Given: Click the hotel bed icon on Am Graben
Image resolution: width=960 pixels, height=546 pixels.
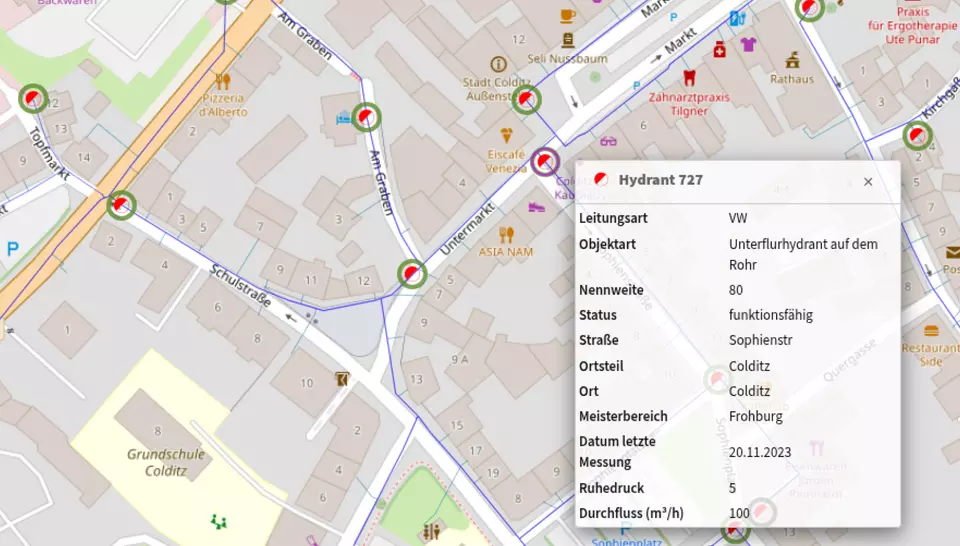Looking at the screenshot, I should tap(343, 118).
